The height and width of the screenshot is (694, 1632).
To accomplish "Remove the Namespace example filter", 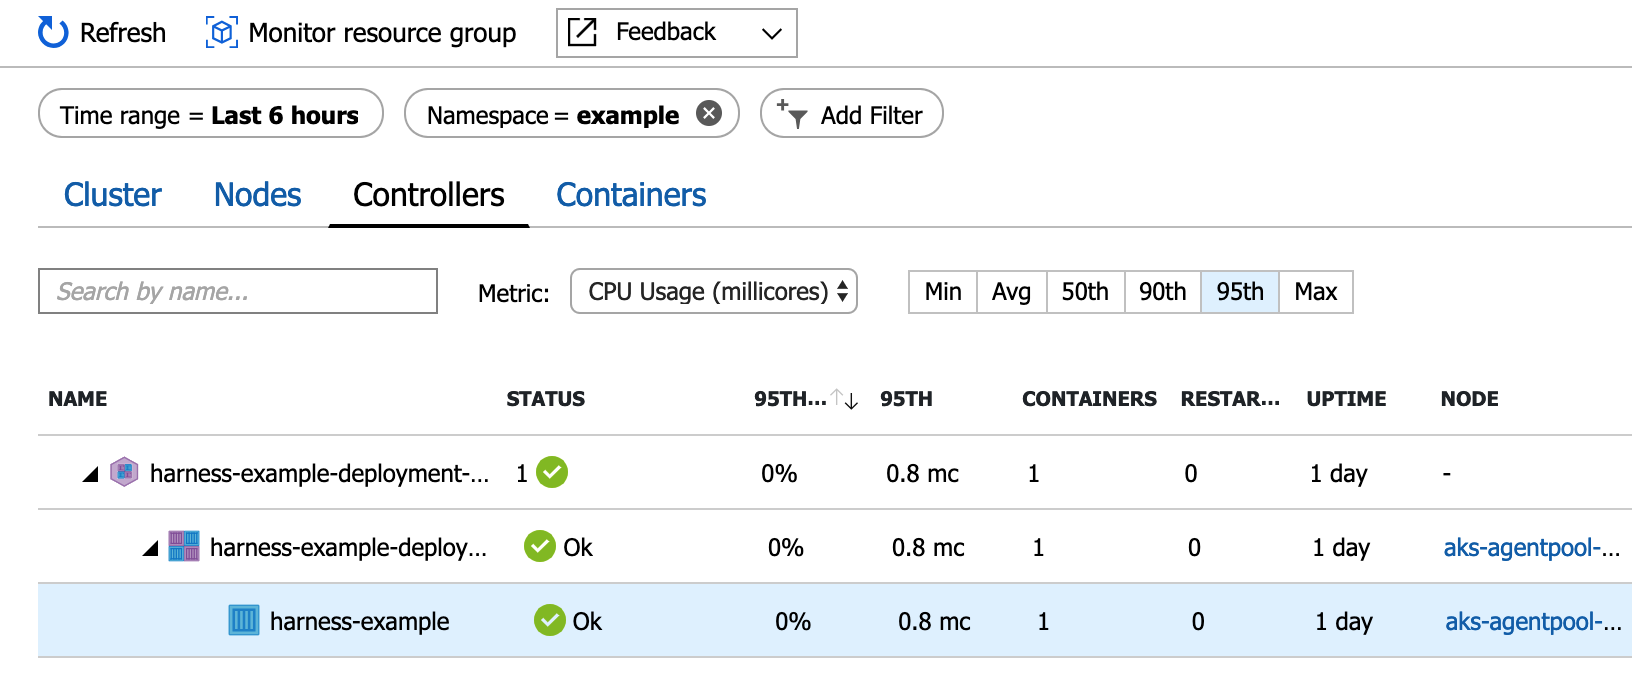I will [709, 114].
